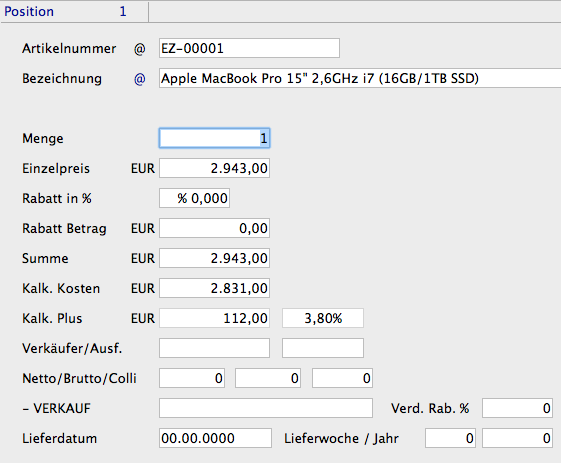This screenshot has width=561, height=463.
Task: Click the 'Kalk. Plus' label
Action: point(52,318)
